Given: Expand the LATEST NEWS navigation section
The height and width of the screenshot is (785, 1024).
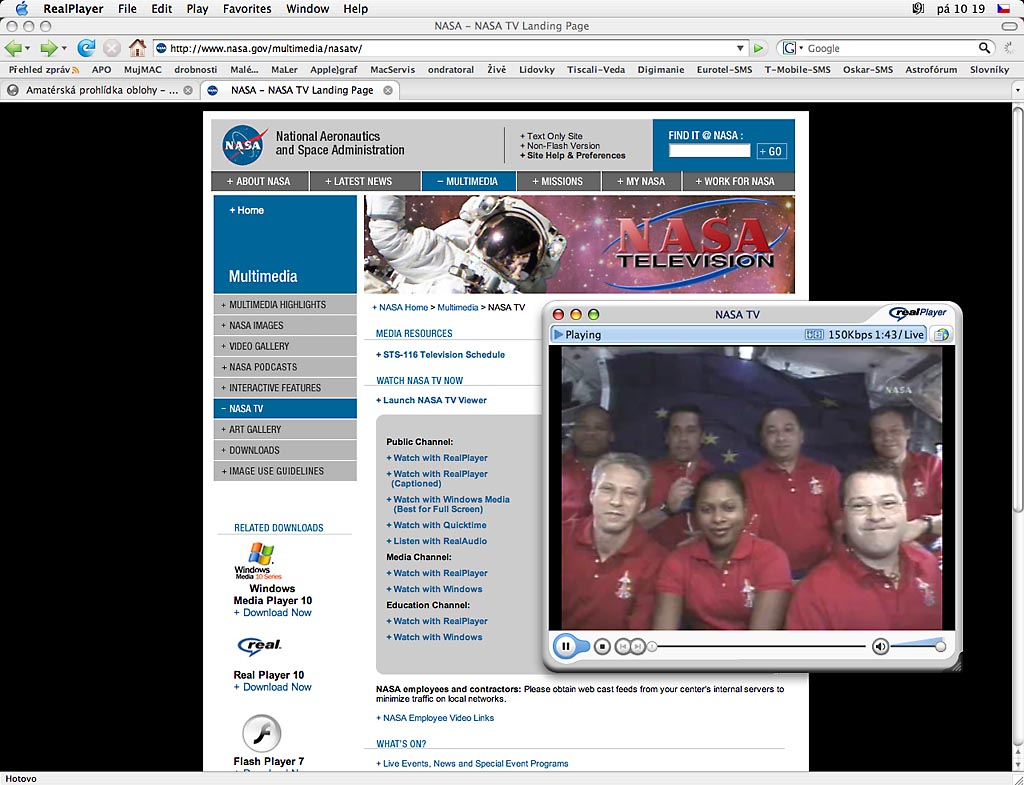Looking at the screenshot, I should tap(364, 181).
